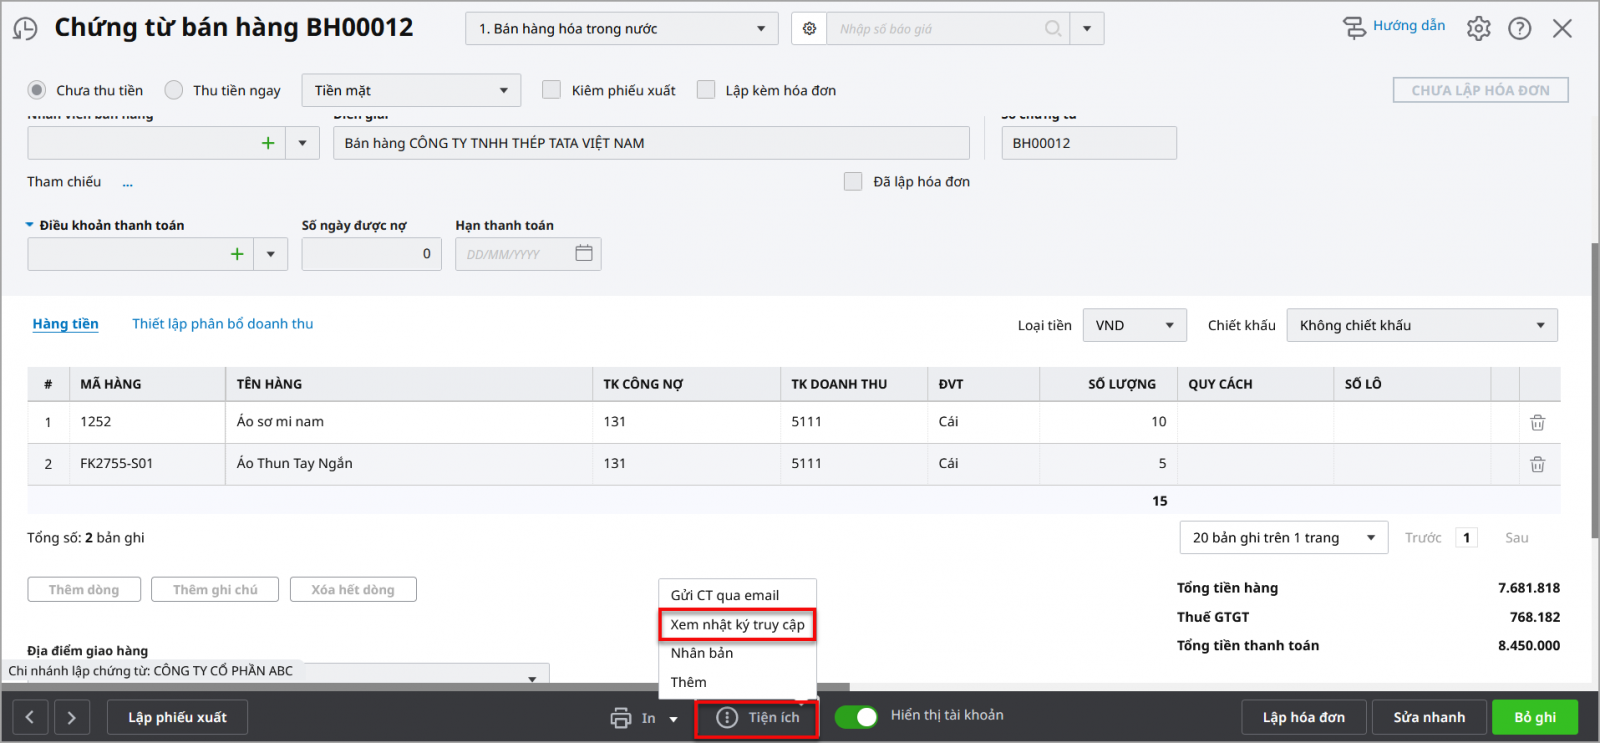1600x743 pixels.
Task: Go to previous voucher with left arrow
Action: click(30, 717)
